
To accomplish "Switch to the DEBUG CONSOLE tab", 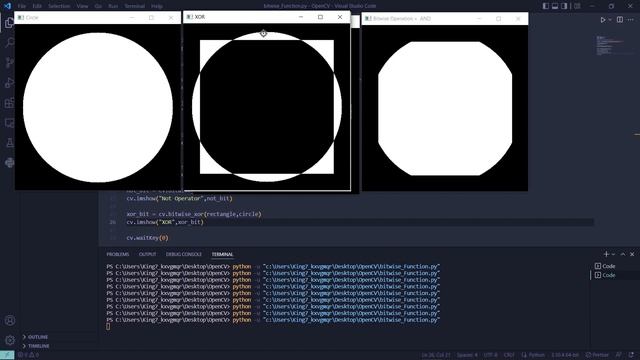I will (184, 254).
